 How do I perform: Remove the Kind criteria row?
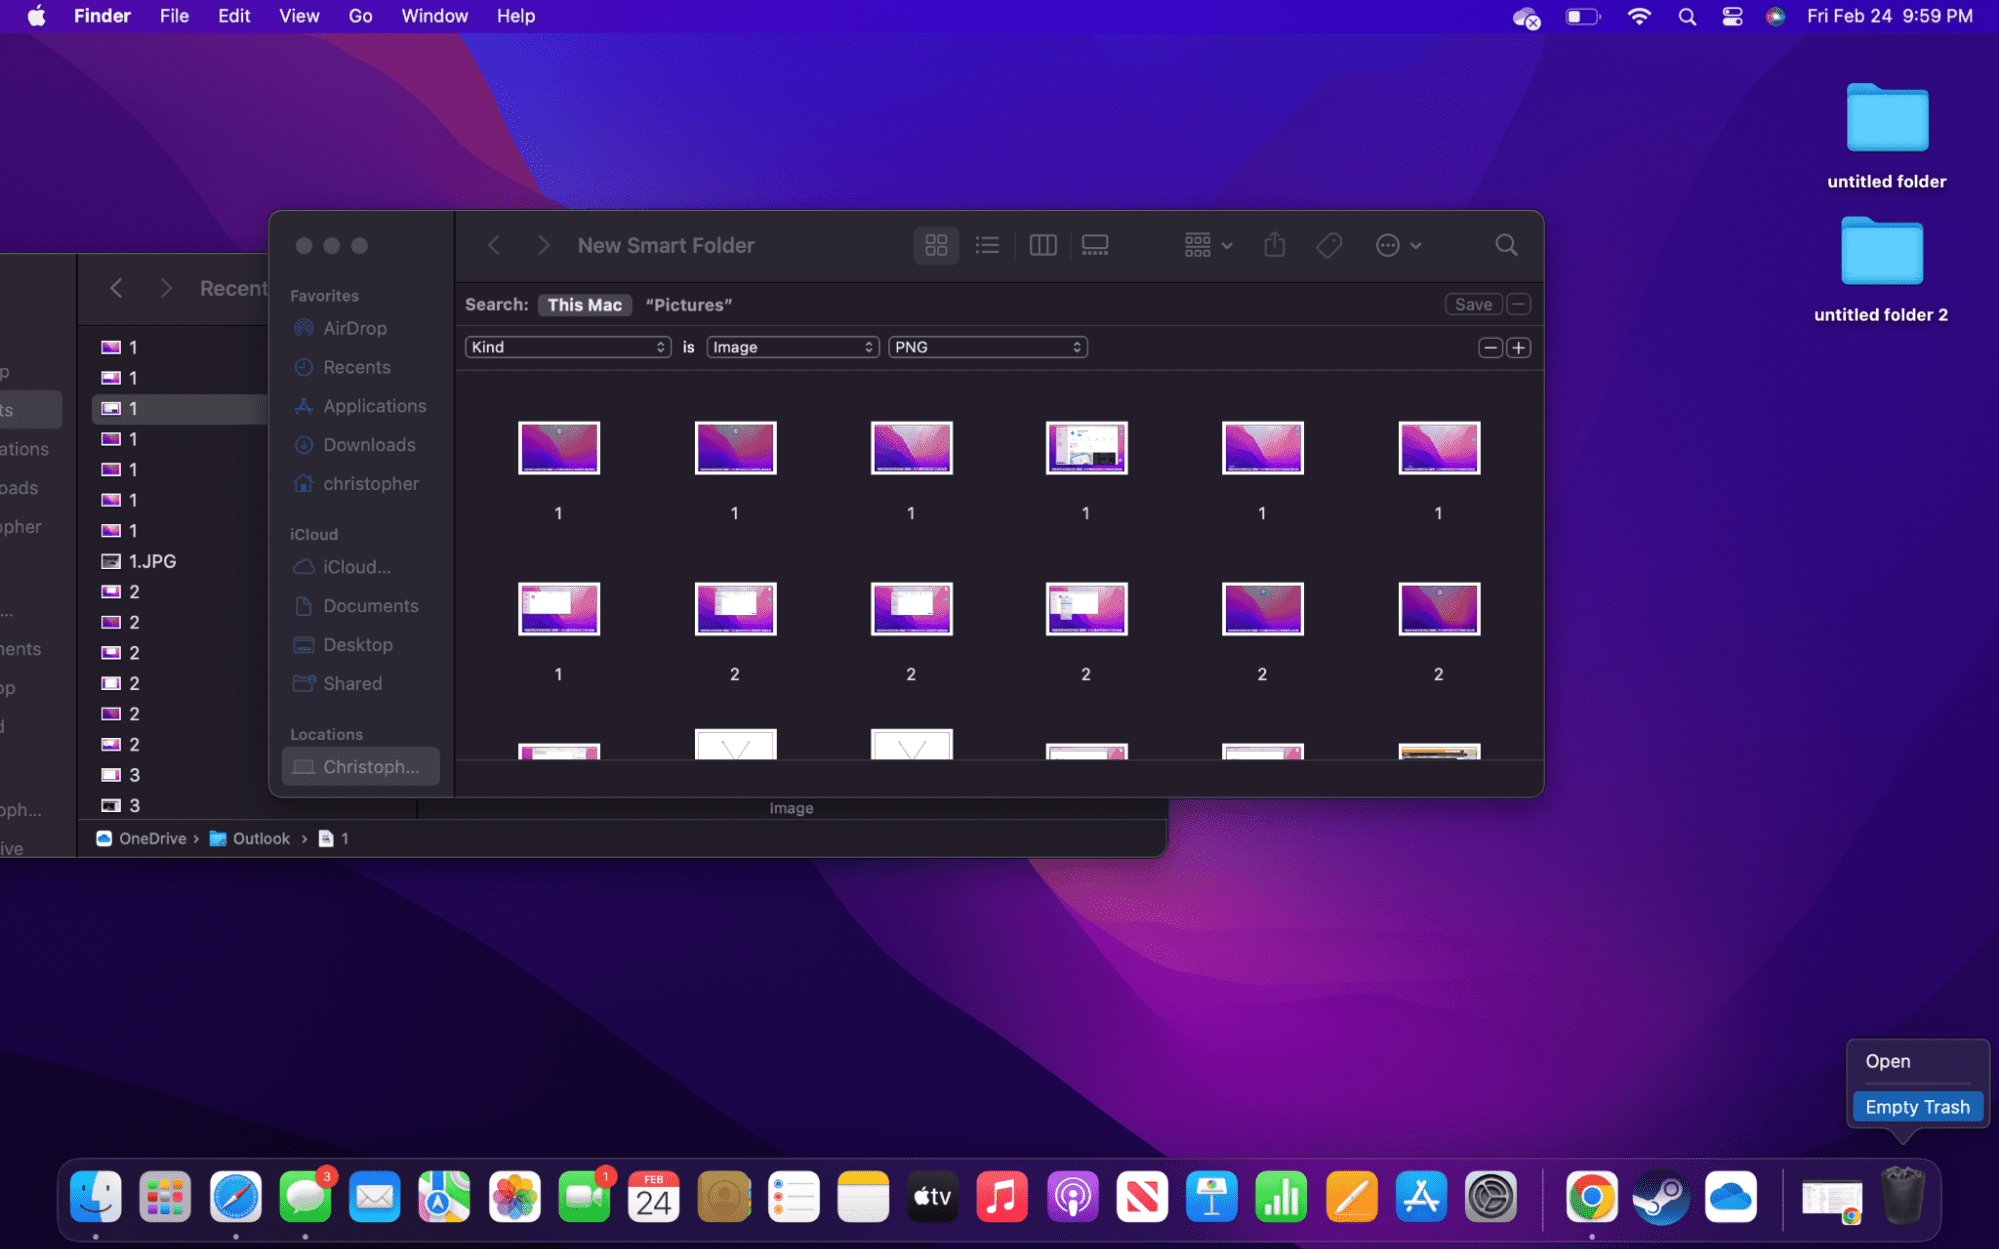1490,348
